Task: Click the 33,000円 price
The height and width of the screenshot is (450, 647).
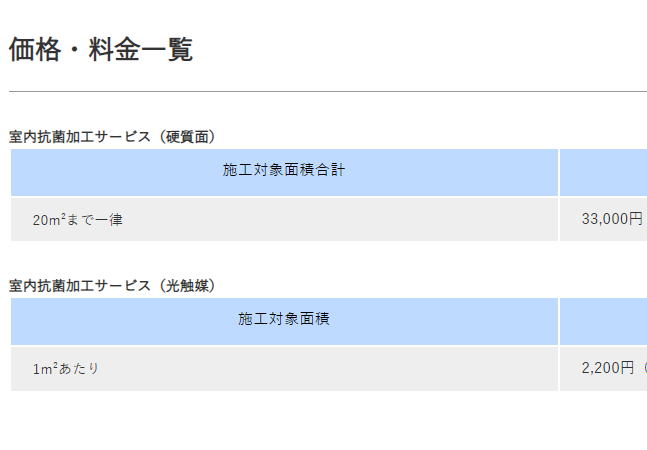Action: 612,220
